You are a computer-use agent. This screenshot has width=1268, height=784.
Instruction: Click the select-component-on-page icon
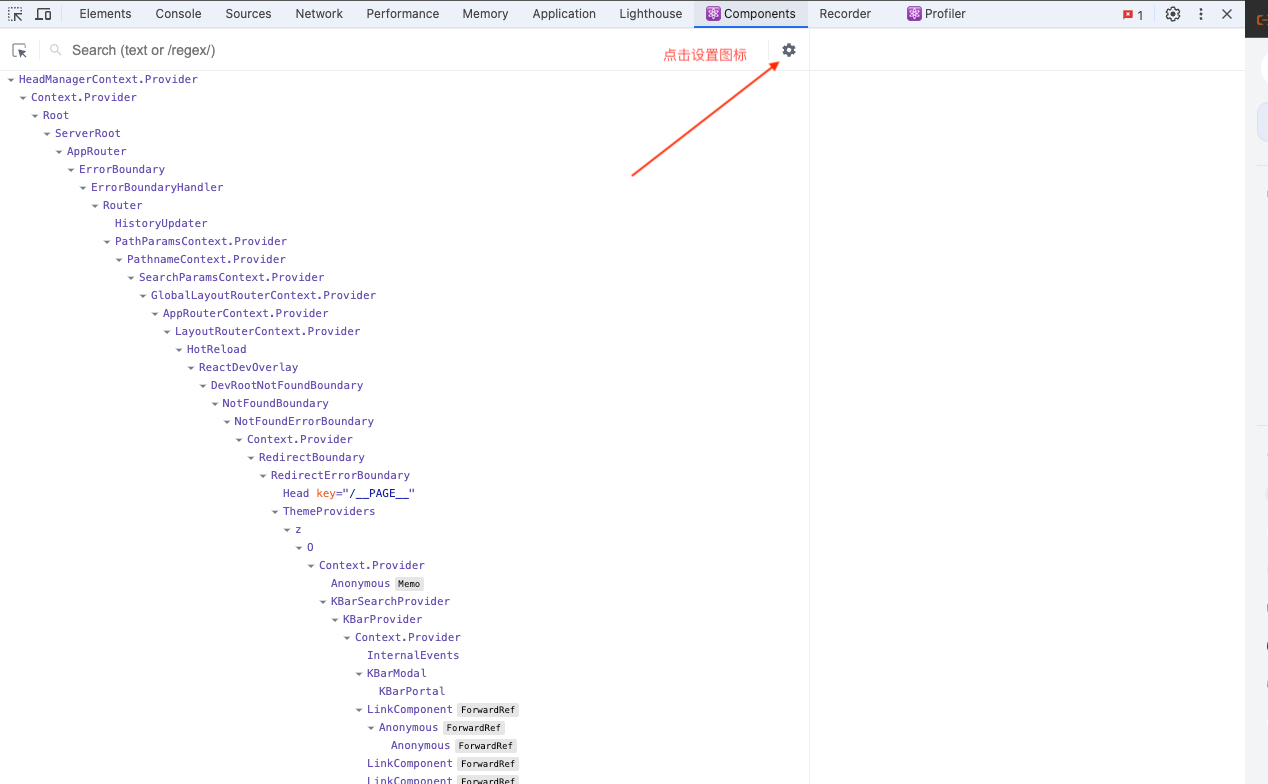click(19, 50)
